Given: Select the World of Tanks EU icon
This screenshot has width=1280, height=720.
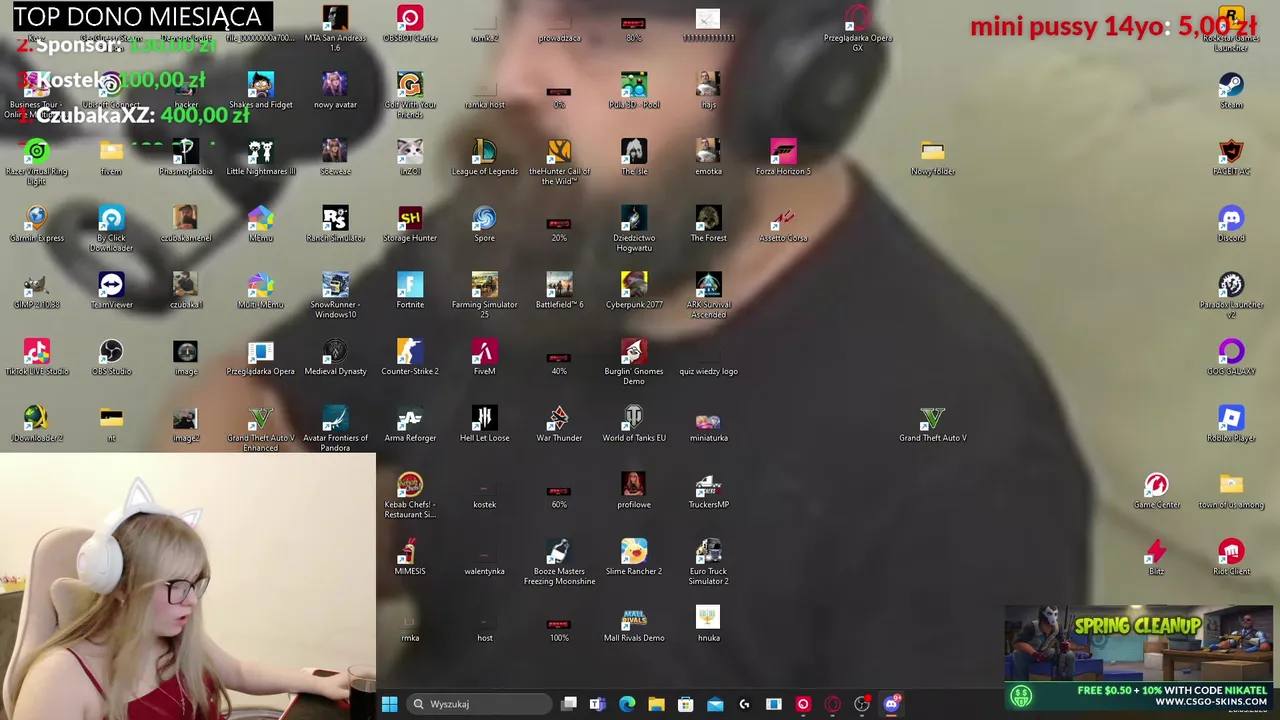Looking at the screenshot, I should (x=634, y=418).
